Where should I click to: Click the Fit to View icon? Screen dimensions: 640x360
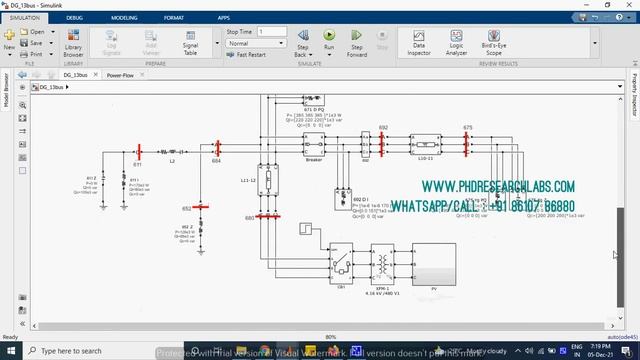click(x=22, y=118)
